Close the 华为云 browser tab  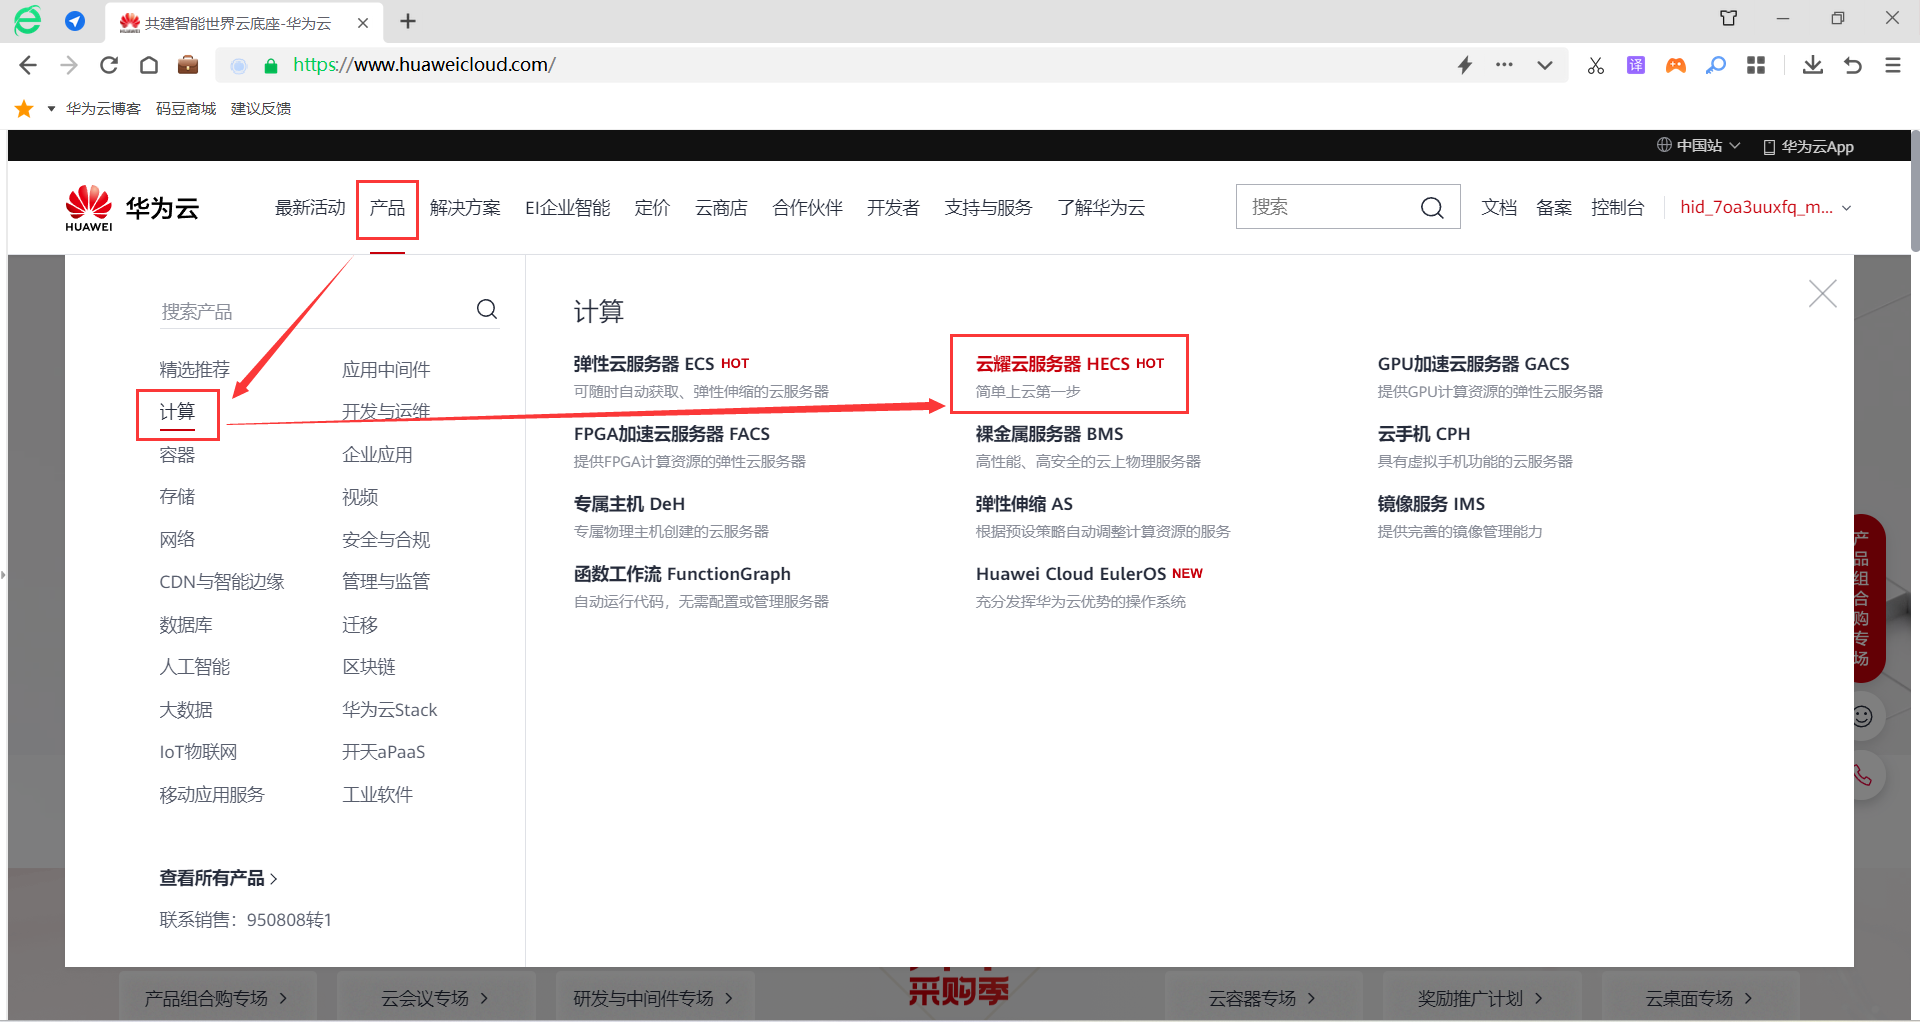point(363,22)
